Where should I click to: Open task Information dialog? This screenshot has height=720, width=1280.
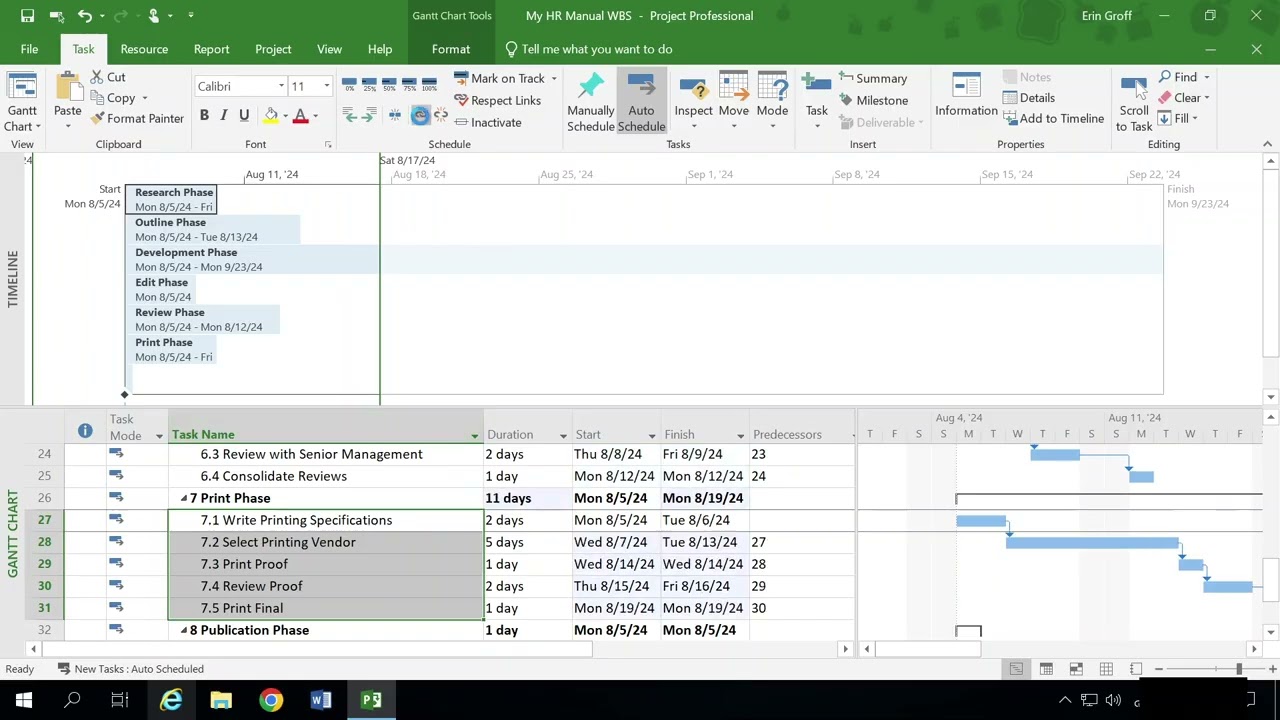coord(966,97)
